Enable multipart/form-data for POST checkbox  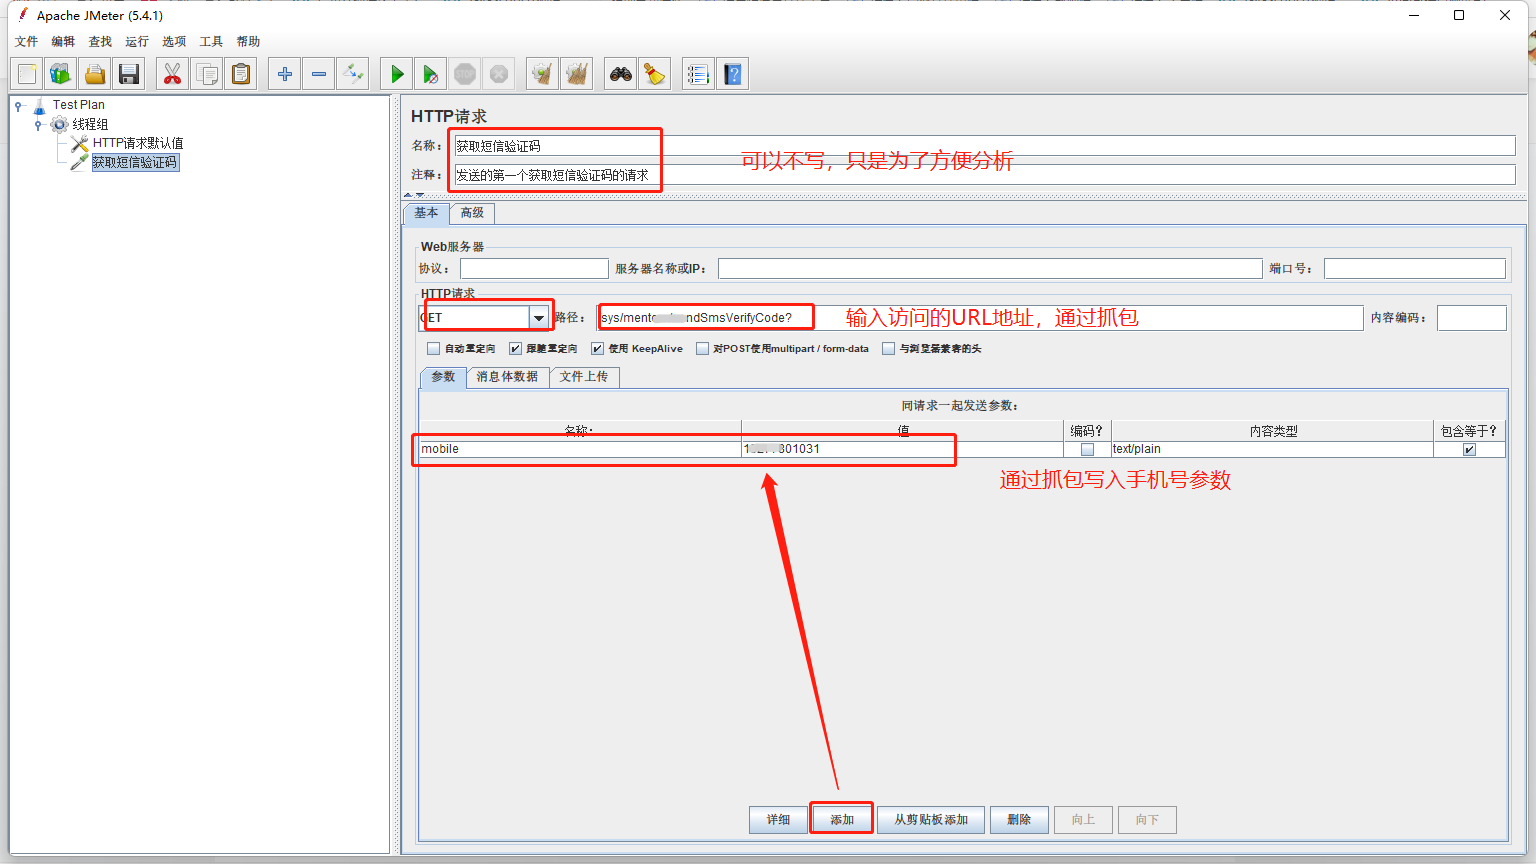pyautogui.click(x=702, y=349)
